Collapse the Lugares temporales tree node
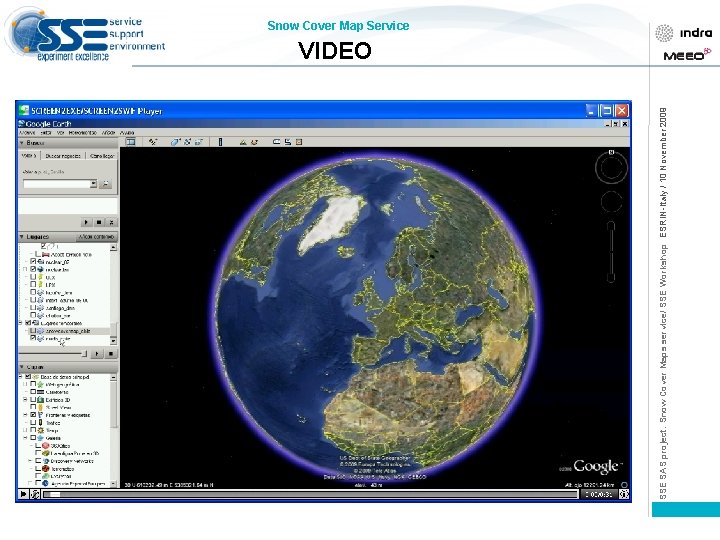Screen dimensions: 720x540 (21, 323)
